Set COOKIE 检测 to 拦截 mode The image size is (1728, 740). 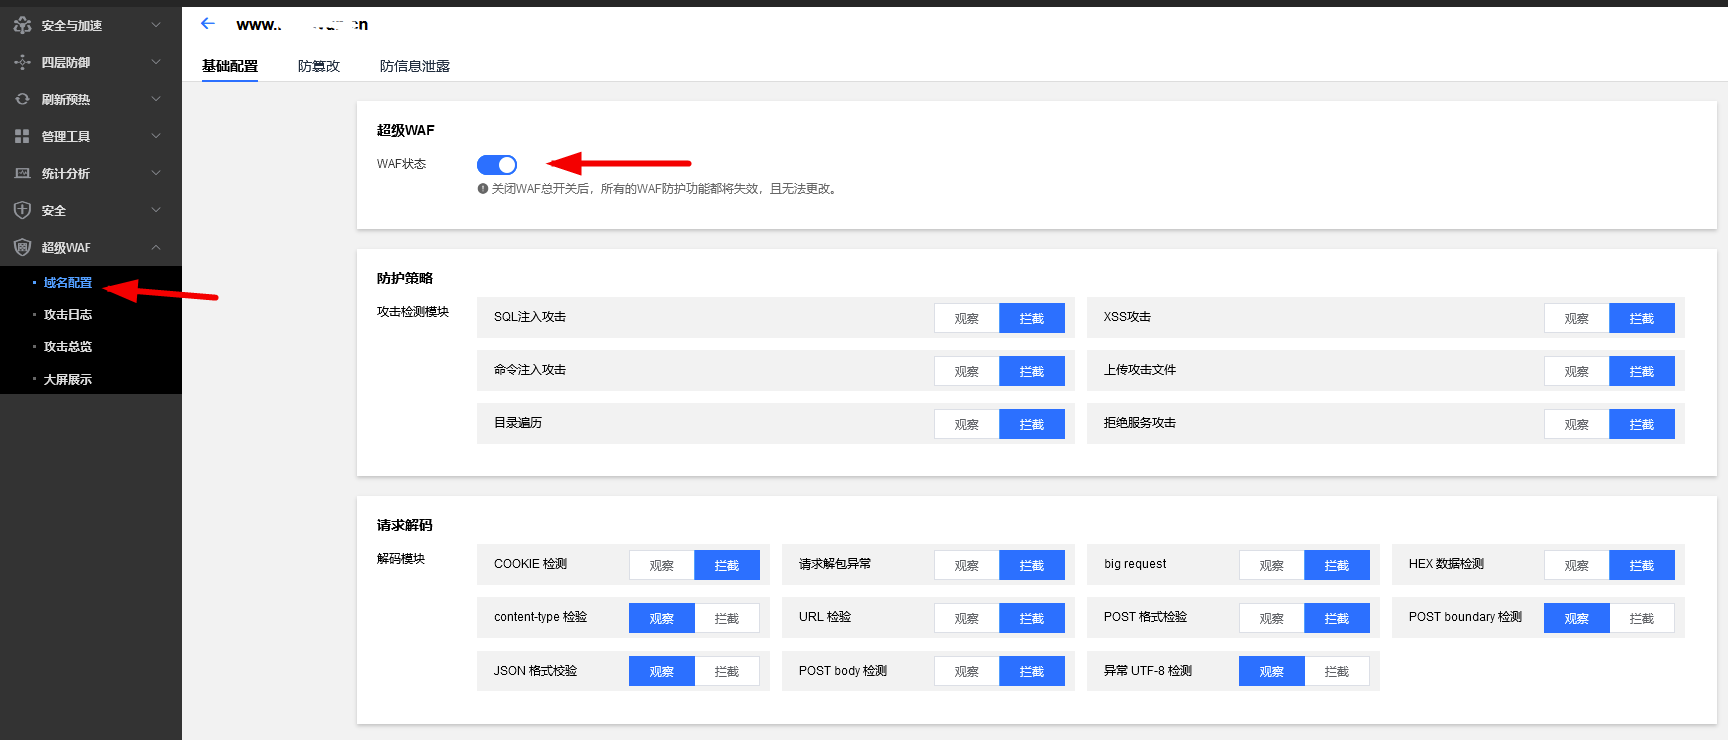point(727,565)
